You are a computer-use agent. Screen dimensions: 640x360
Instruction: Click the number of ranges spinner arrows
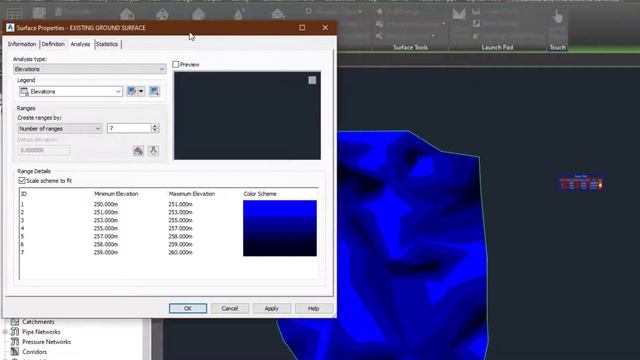(155, 129)
